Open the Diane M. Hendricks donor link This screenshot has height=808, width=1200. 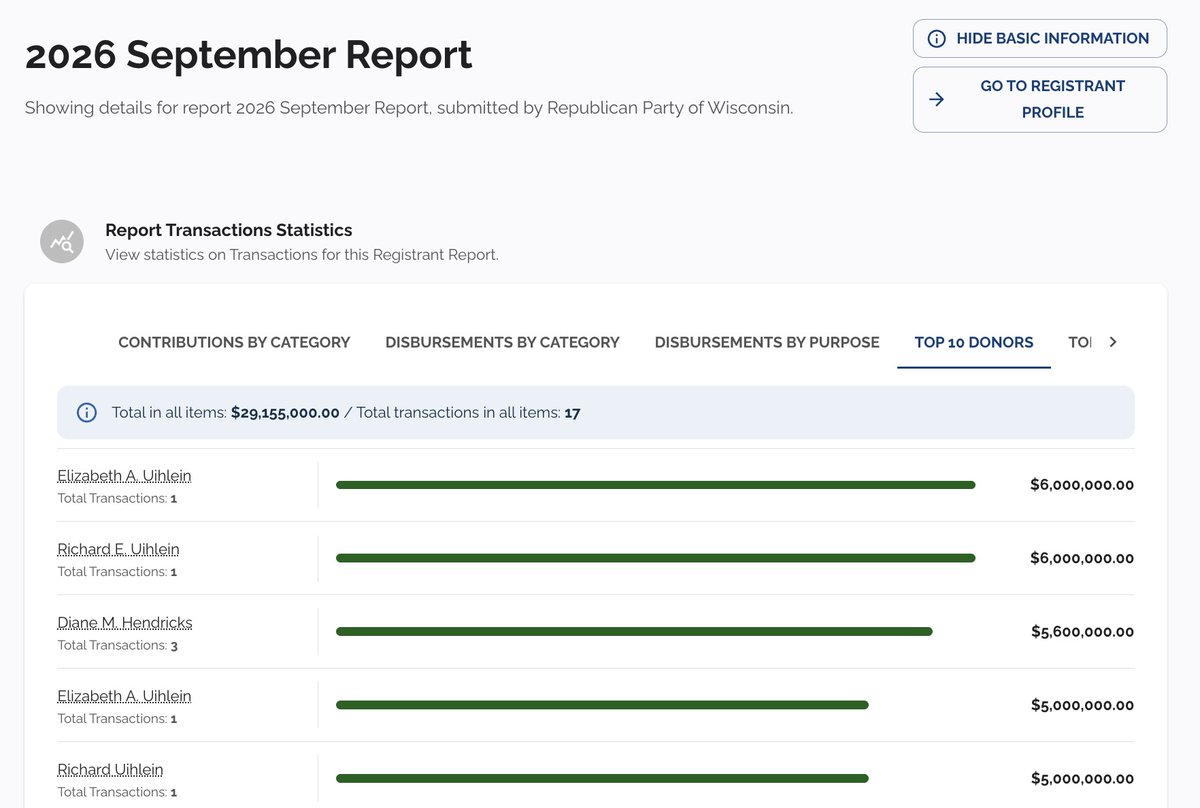(125, 622)
